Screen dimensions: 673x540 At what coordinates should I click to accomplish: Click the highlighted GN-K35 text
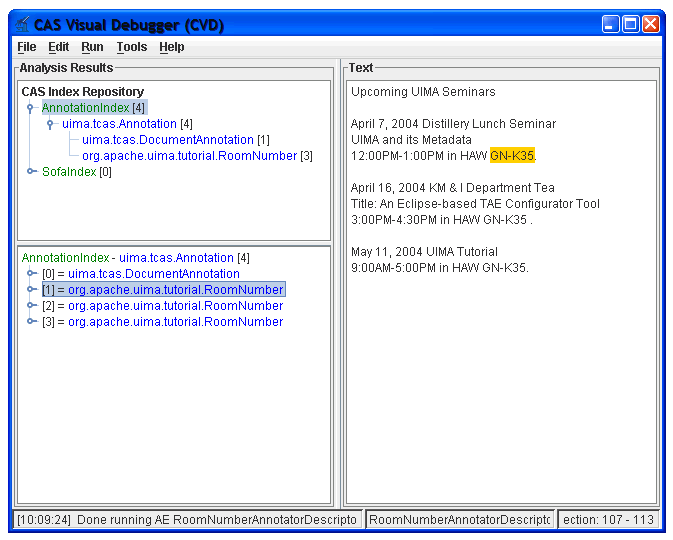pos(512,156)
